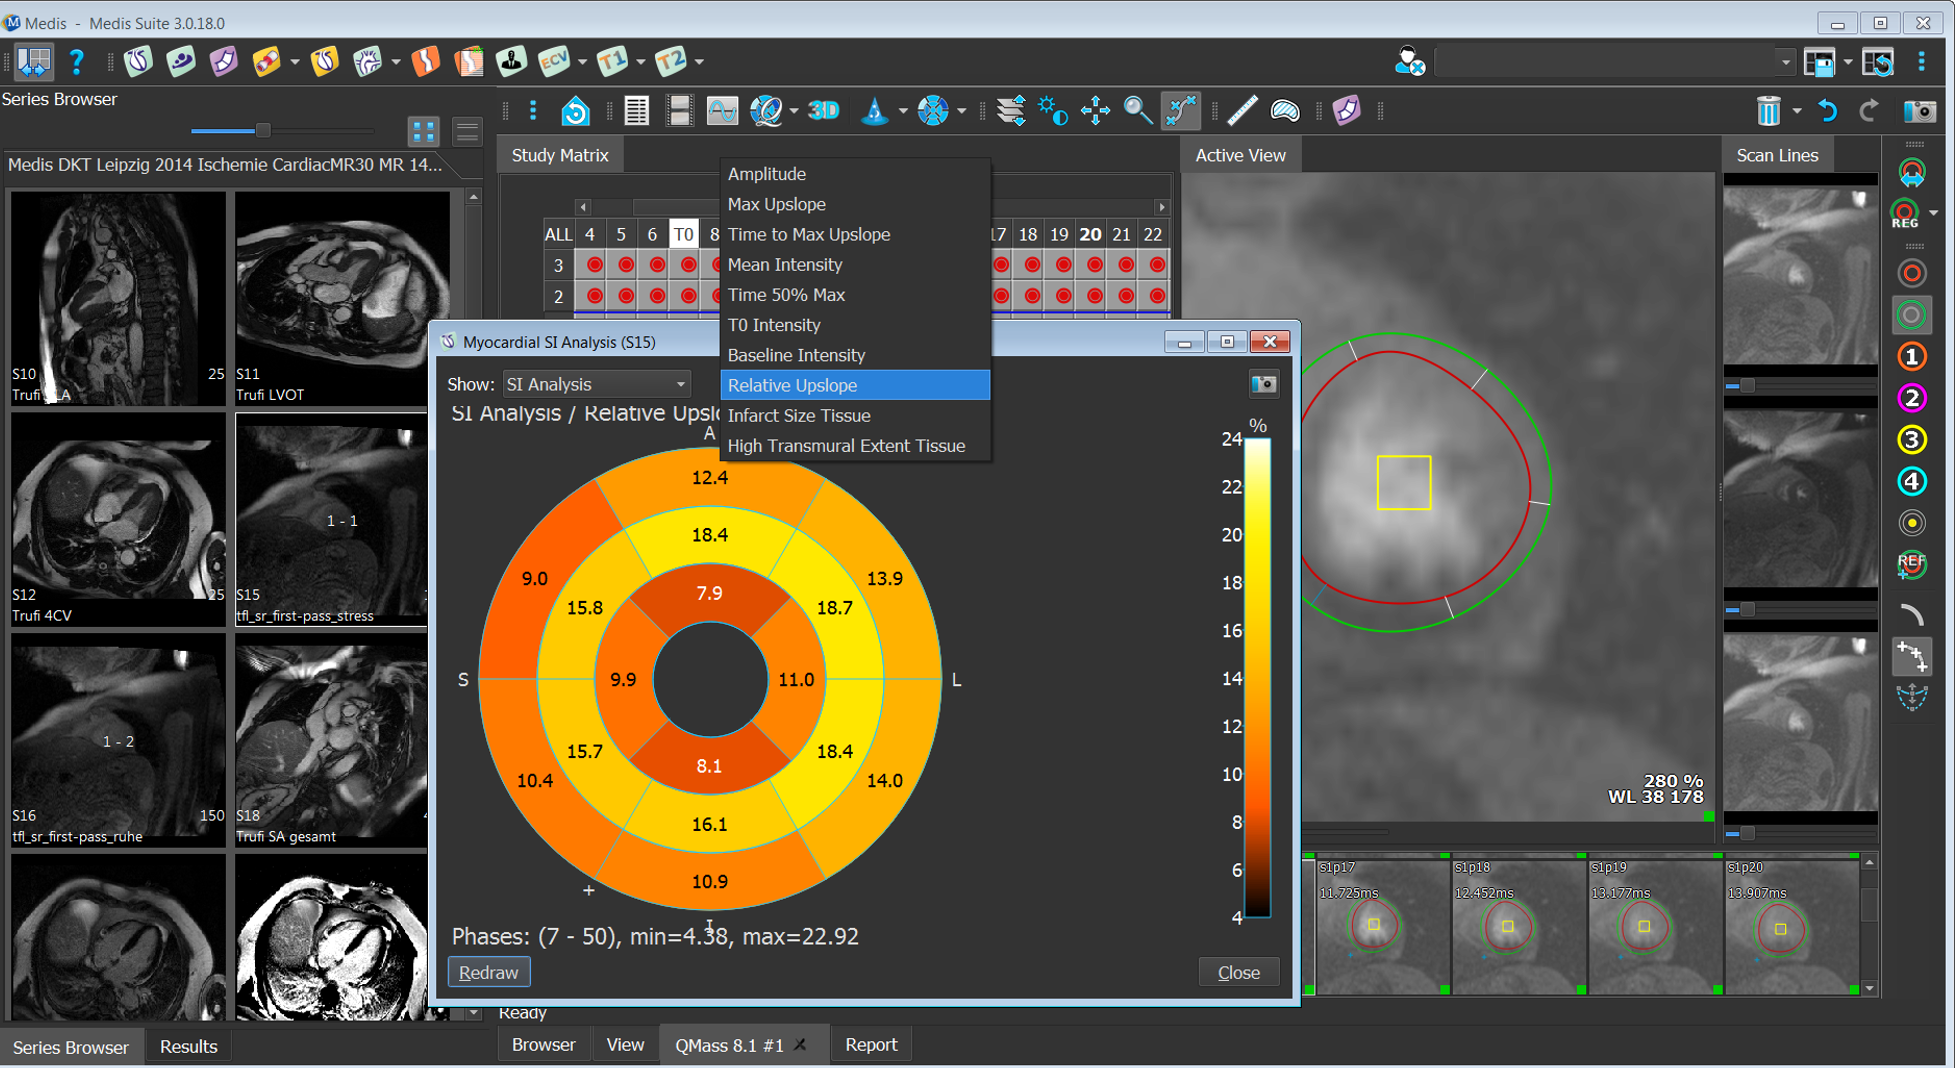Click the undo arrow icon
This screenshot has width=1955, height=1068.
[1827, 111]
